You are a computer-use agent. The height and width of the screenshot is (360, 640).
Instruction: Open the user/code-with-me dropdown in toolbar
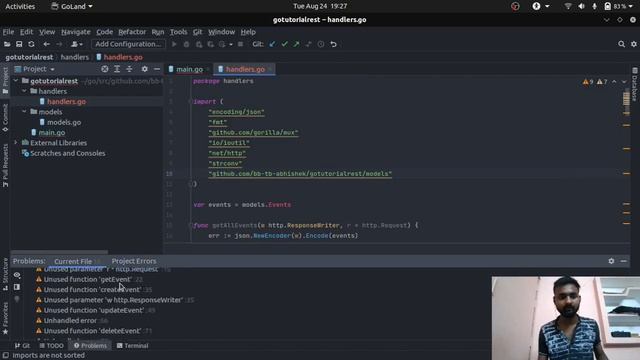pos(77,44)
